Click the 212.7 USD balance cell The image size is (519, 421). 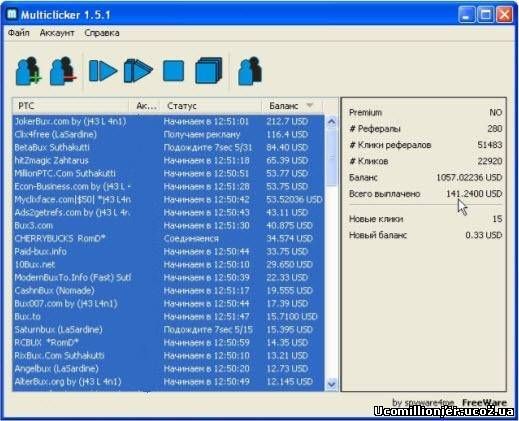click(287, 121)
